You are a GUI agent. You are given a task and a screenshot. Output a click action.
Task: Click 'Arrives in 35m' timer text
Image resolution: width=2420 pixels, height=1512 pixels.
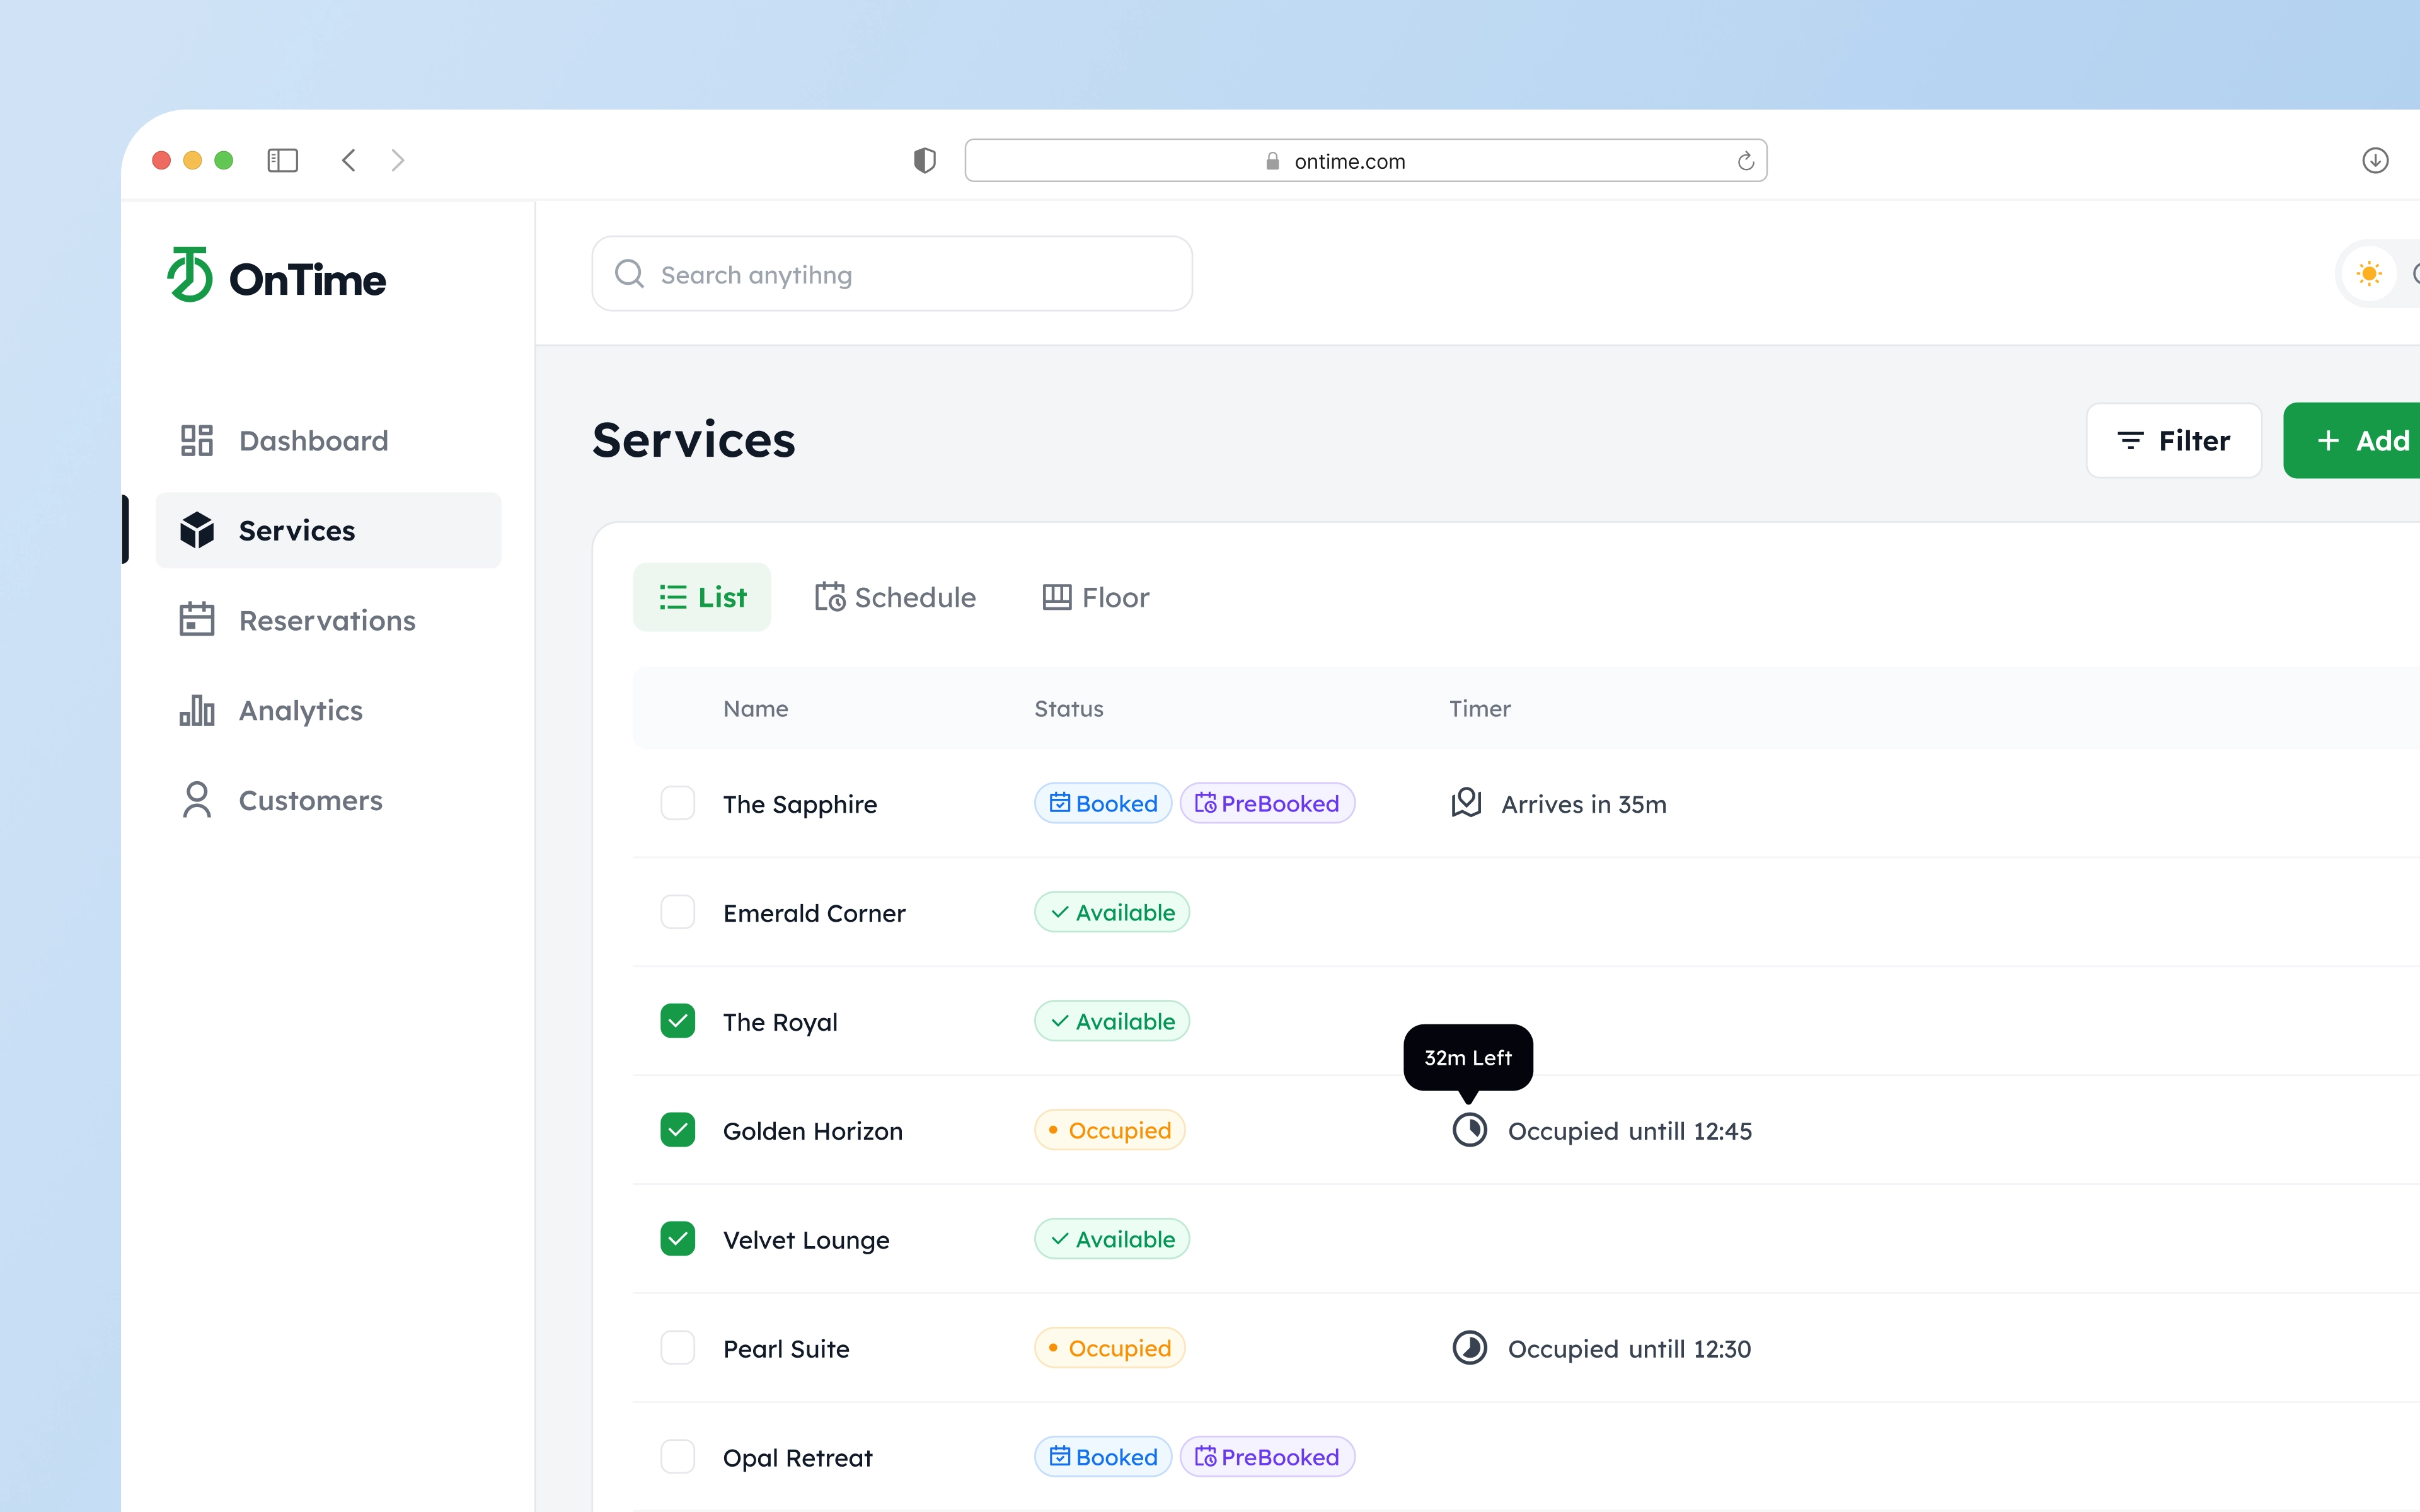pyautogui.click(x=1584, y=804)
